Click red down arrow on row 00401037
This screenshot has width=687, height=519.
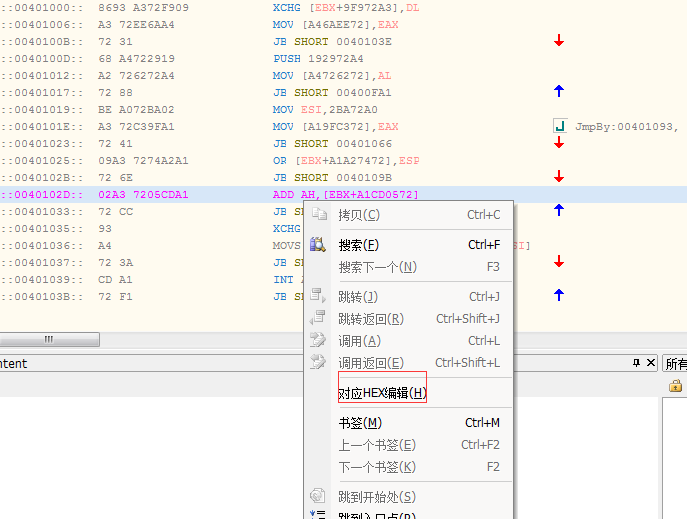pos(559,261)
